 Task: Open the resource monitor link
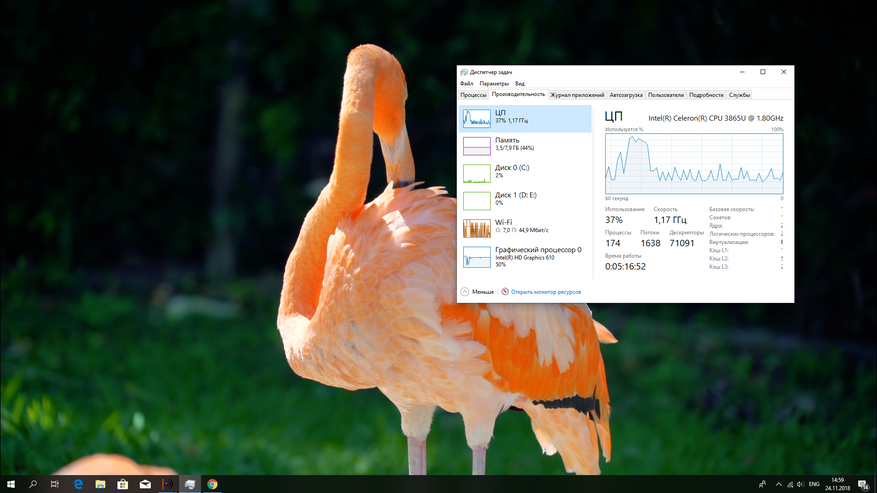[545, 292]
